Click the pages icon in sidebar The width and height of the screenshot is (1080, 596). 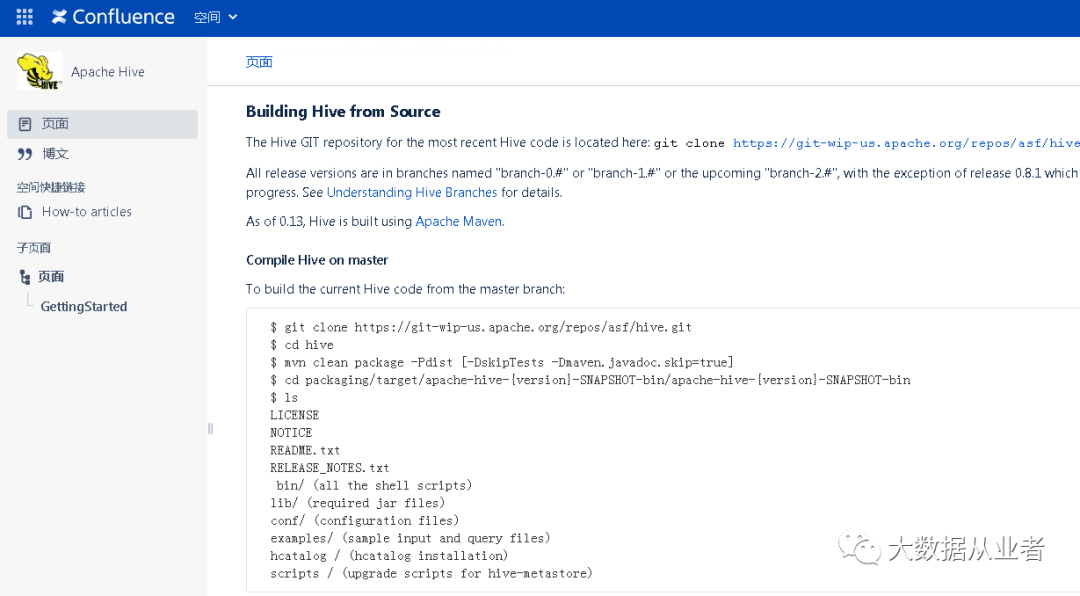[x=25, y=124]
